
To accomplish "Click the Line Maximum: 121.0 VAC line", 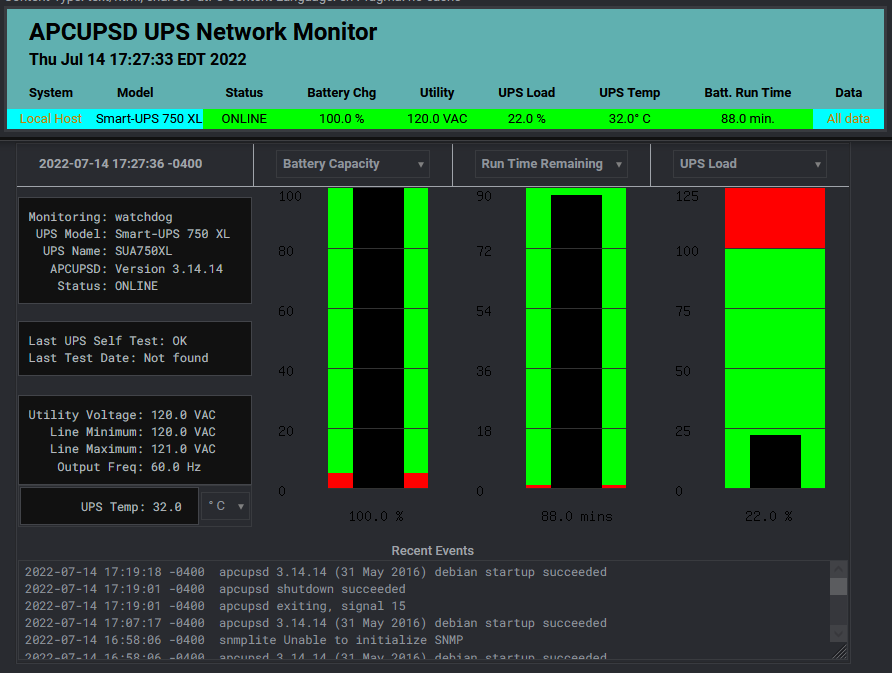I will pyautogui.click(x=133, y=449).
